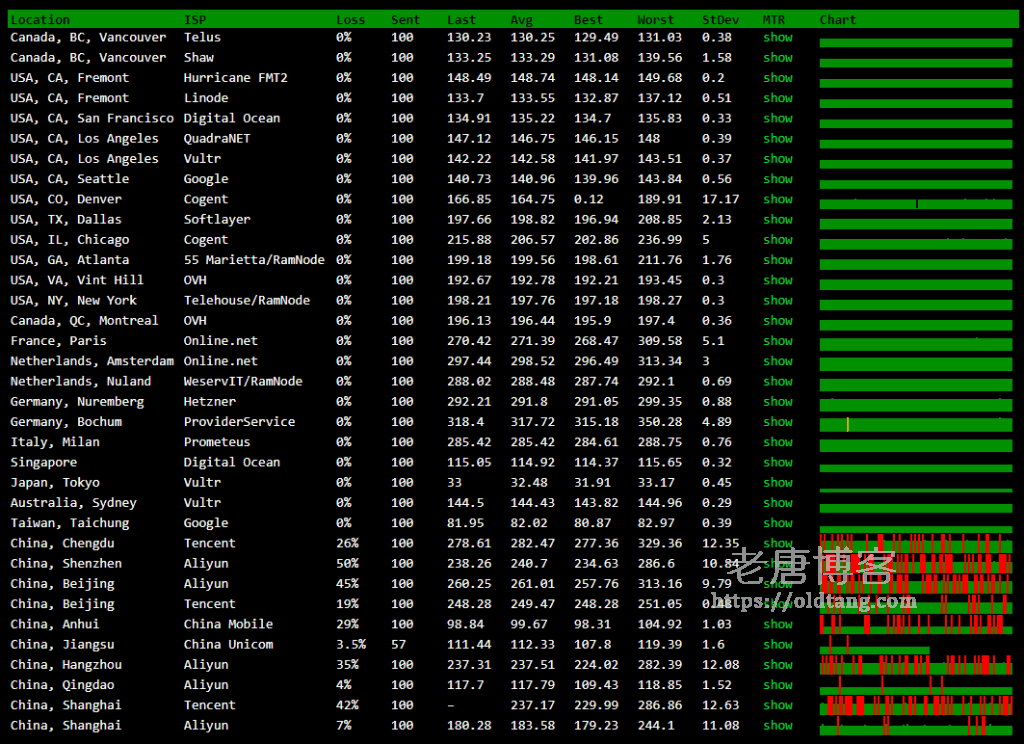Click show for Linode Fremont

tap(778, 98)
